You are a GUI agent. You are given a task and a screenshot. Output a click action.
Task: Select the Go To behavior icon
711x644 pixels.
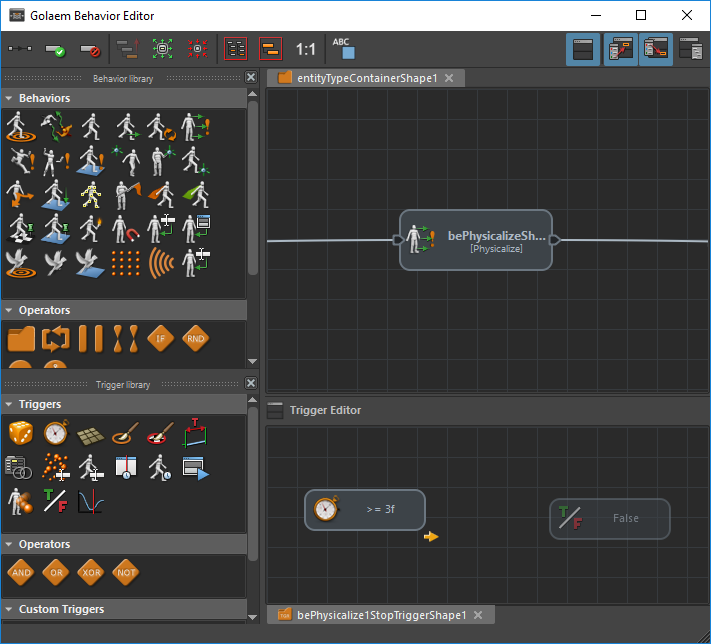pyautogui.click(x=20, y=127)
